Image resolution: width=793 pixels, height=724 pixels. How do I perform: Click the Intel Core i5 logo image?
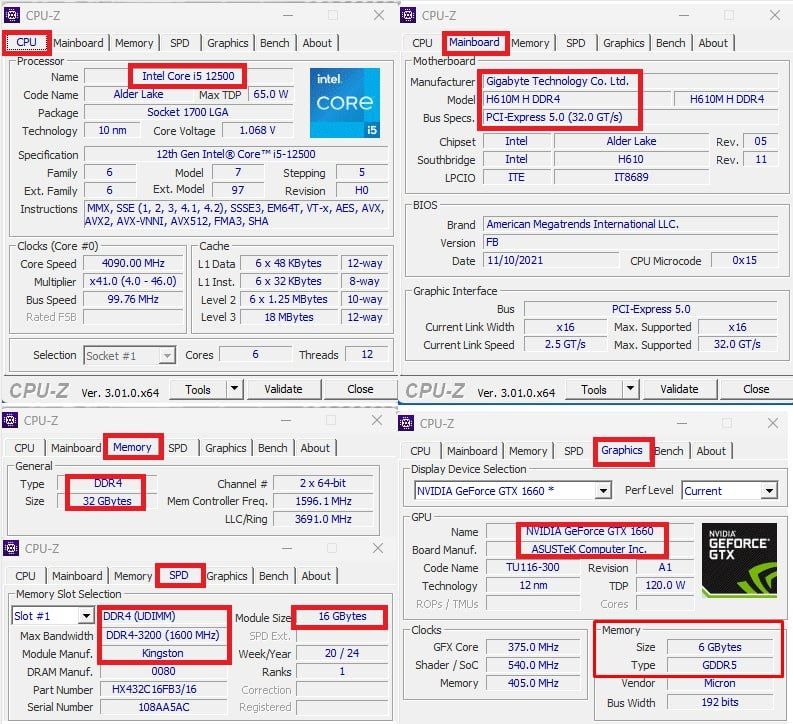pos(345,103)
